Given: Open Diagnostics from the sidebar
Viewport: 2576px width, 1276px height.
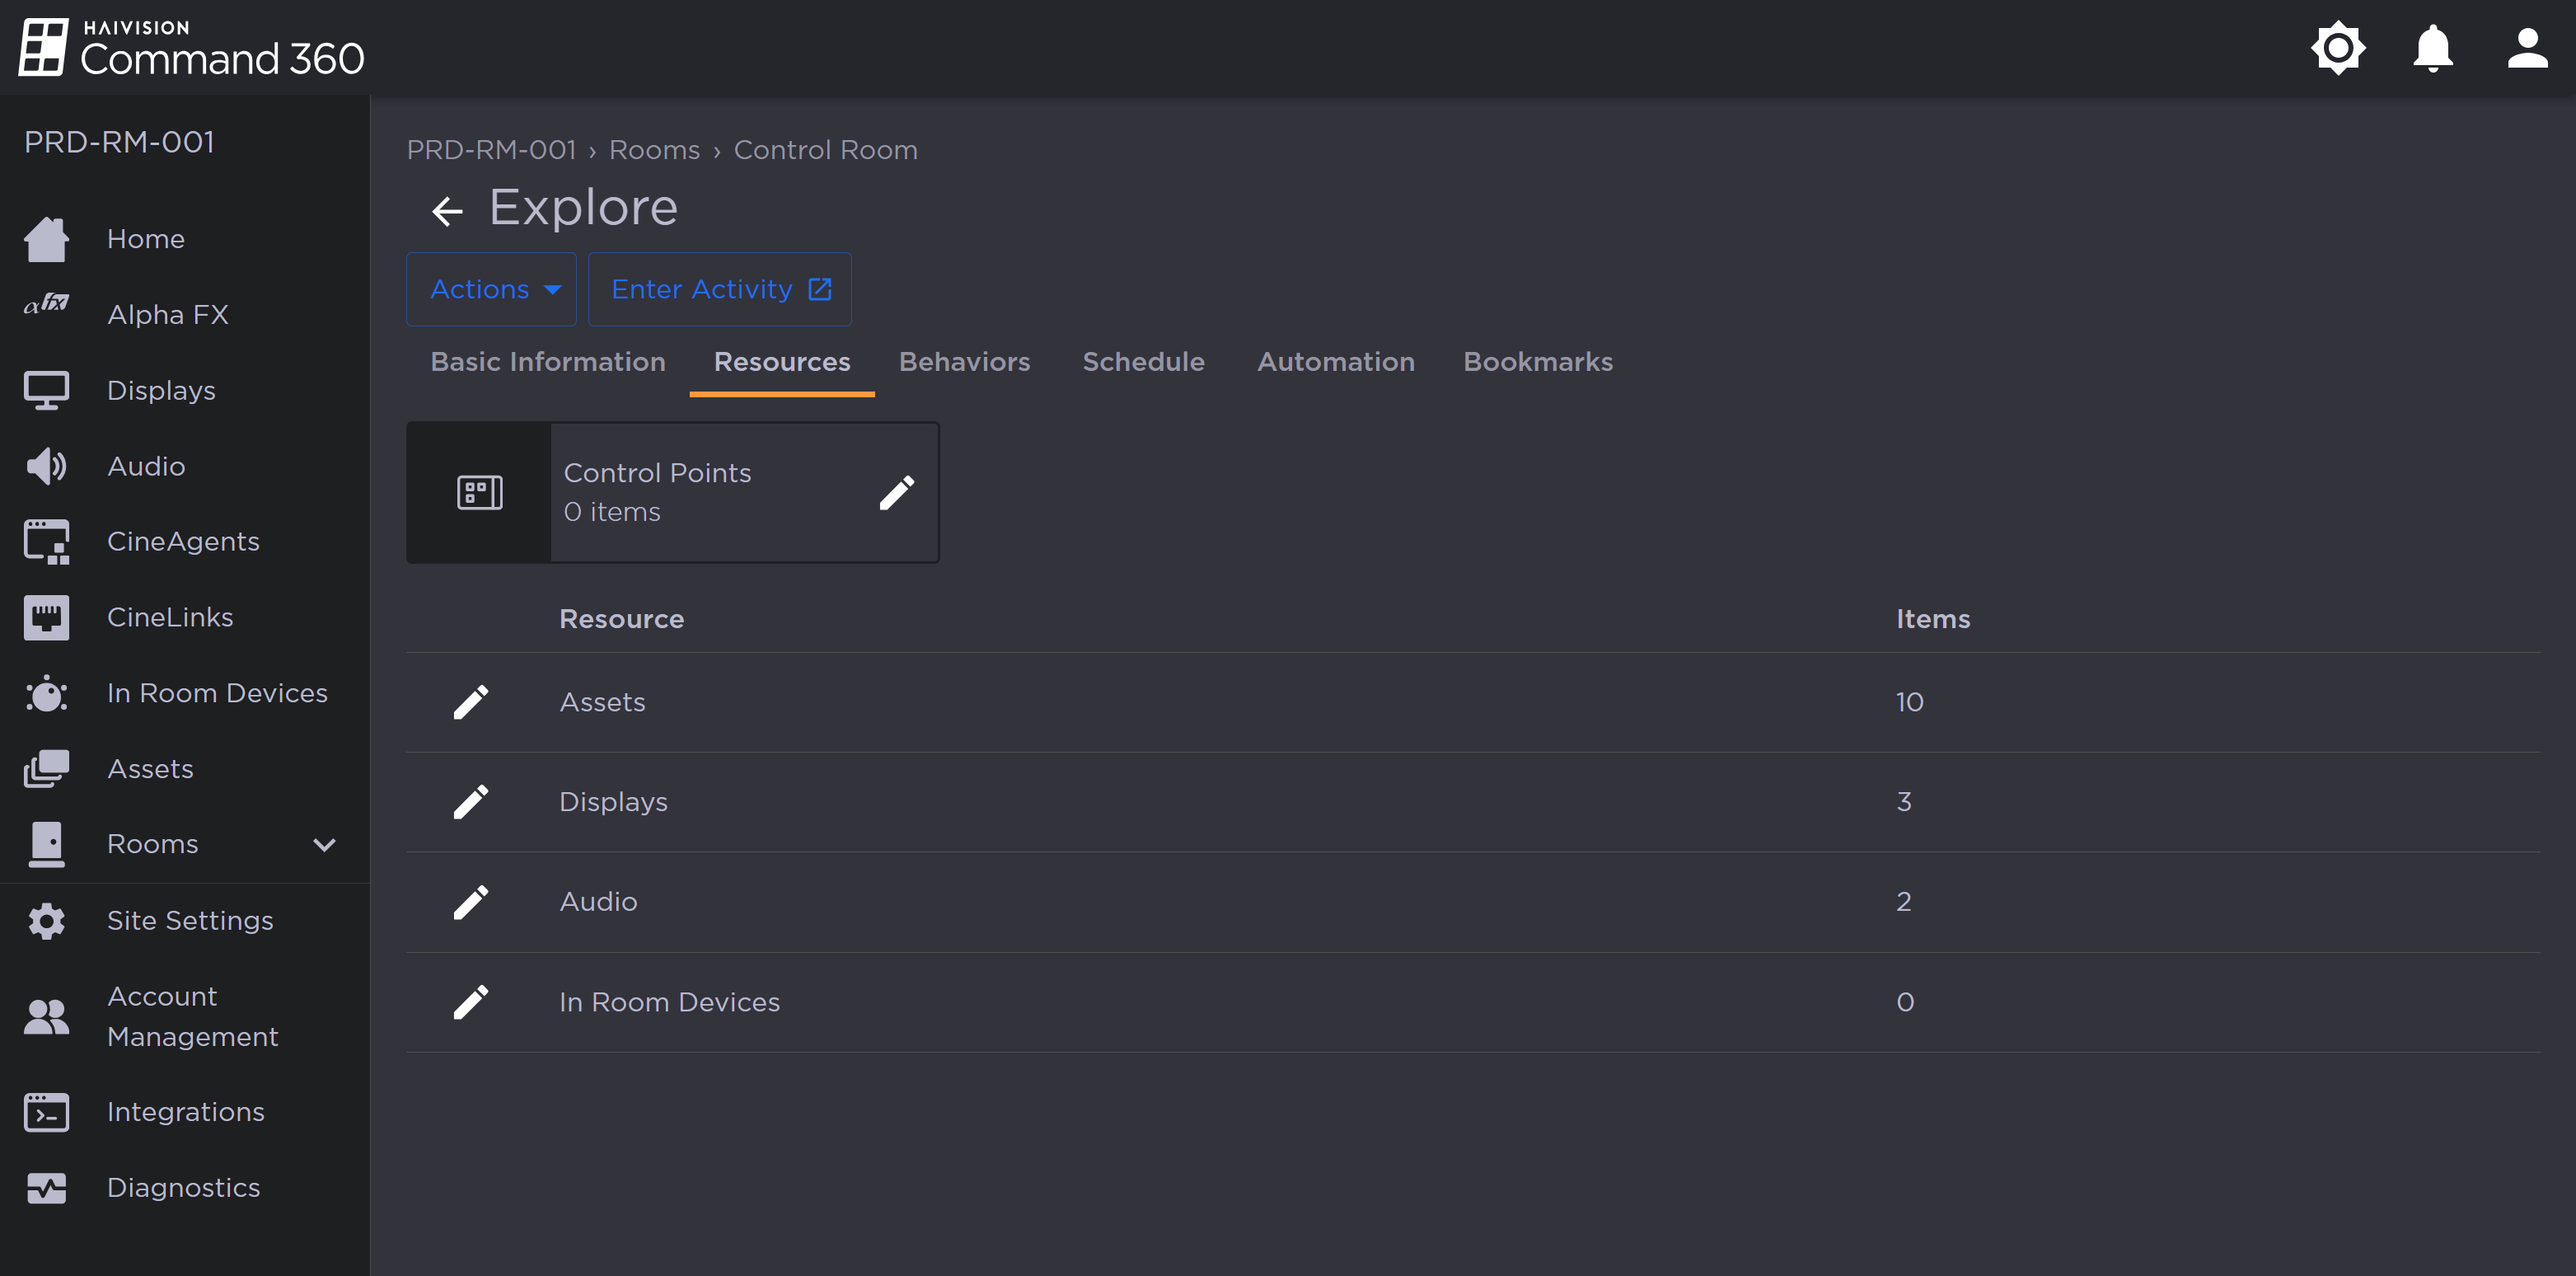Looking at the screenshot, I should [183, 1188].
